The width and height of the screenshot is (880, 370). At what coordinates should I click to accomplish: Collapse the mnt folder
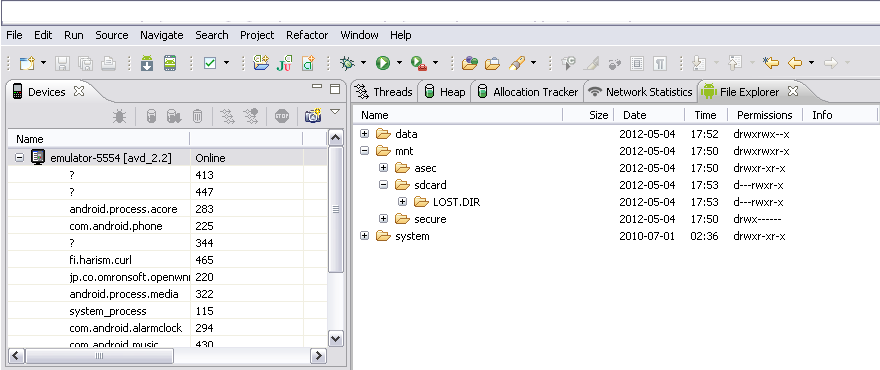(365, 150)
